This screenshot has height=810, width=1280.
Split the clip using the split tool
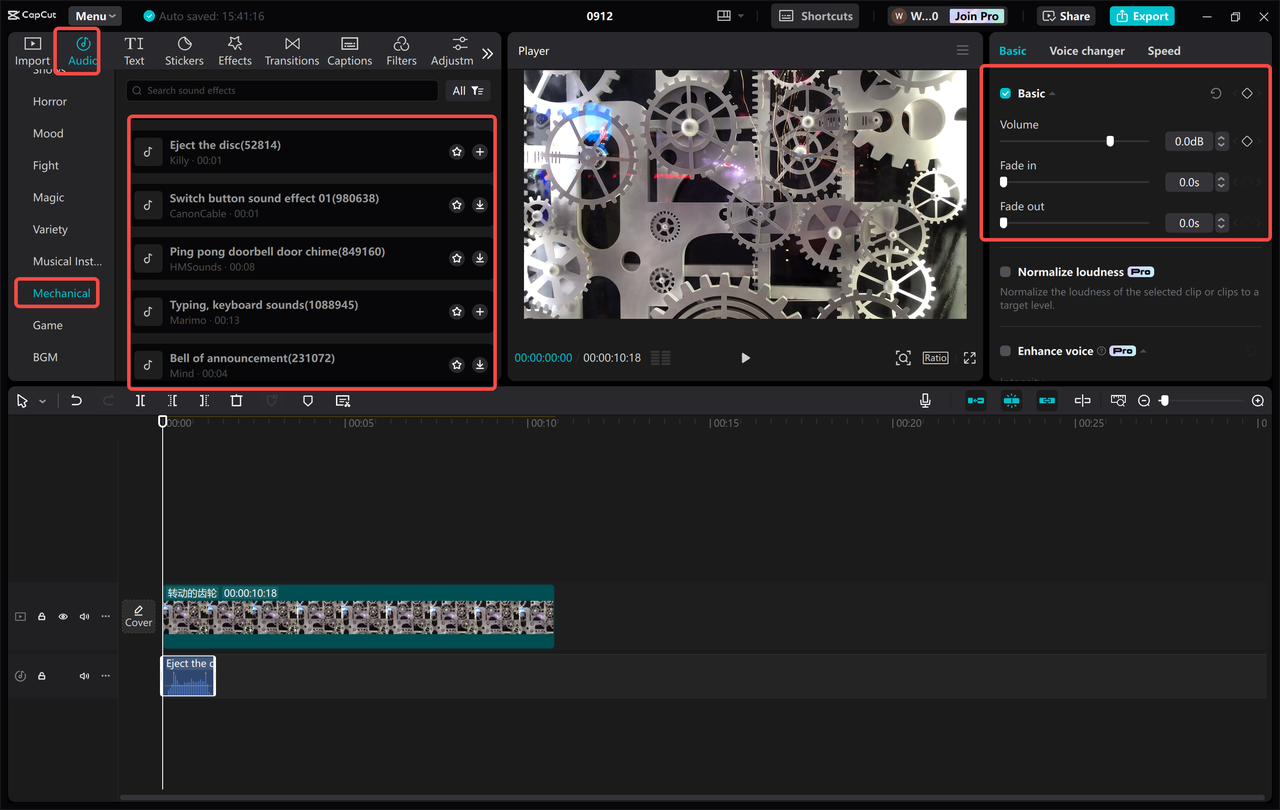140,400
